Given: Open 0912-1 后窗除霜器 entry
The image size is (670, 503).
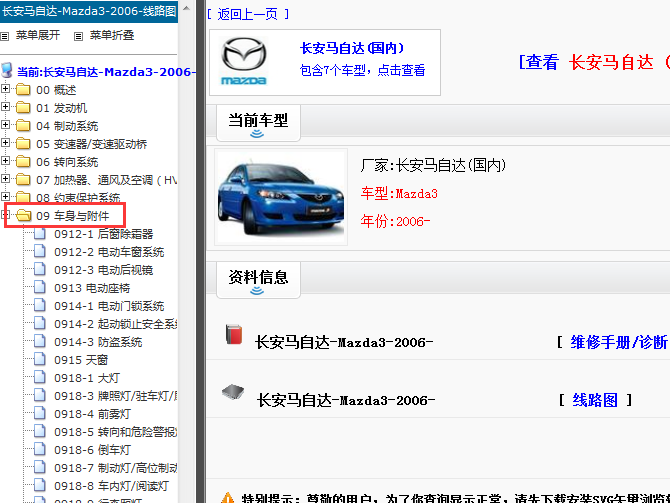Looking at the screenshot, I should pyautogui.click(x=104, y=234).
